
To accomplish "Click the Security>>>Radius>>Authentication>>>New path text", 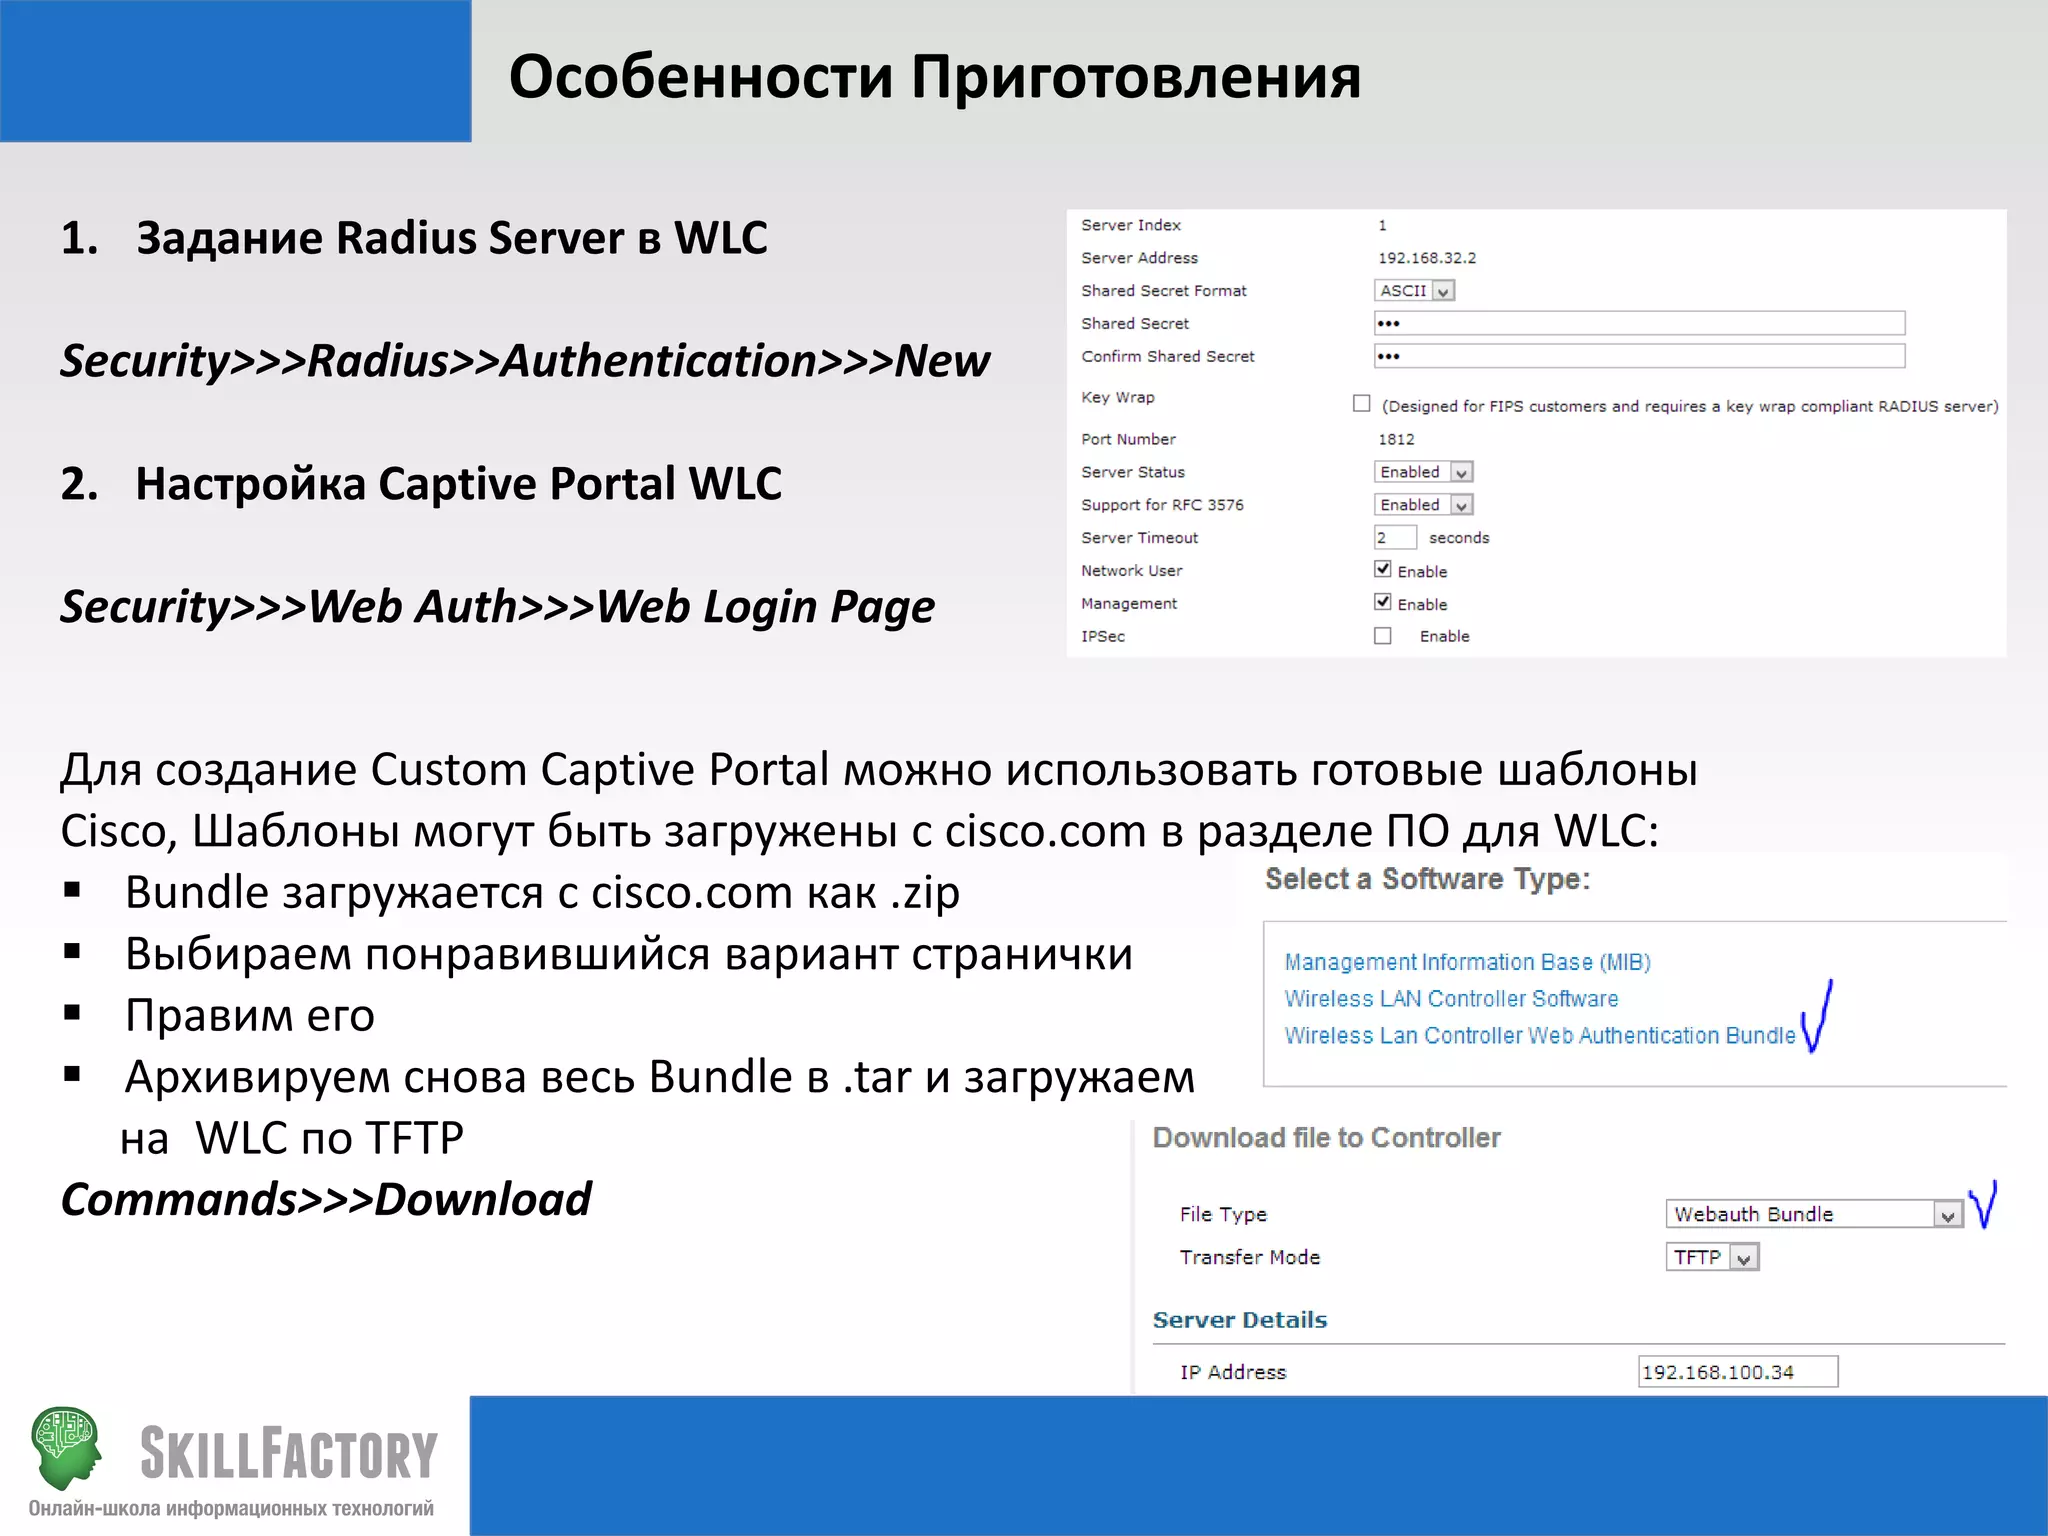I will click(525, 362).
